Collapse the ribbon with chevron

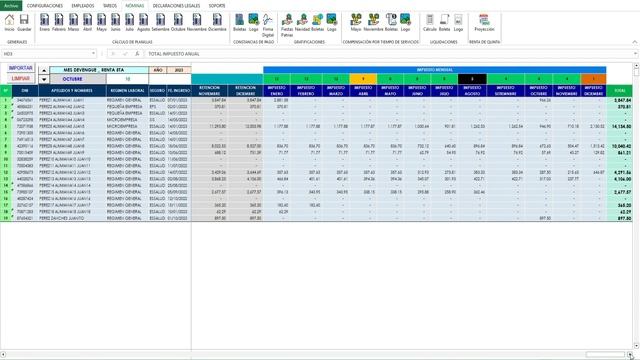point(635,42)
